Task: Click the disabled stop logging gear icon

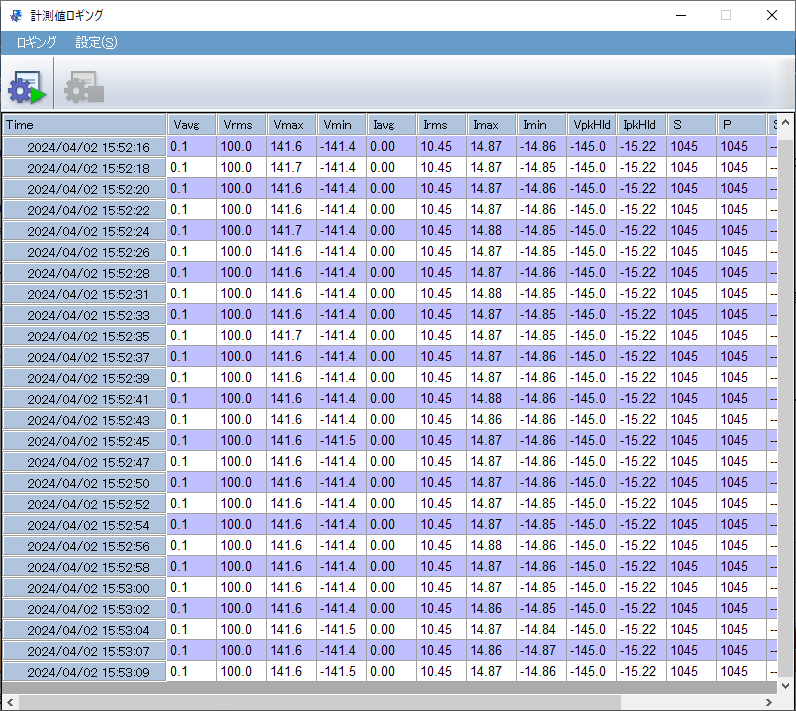Action: pos(84,89)
